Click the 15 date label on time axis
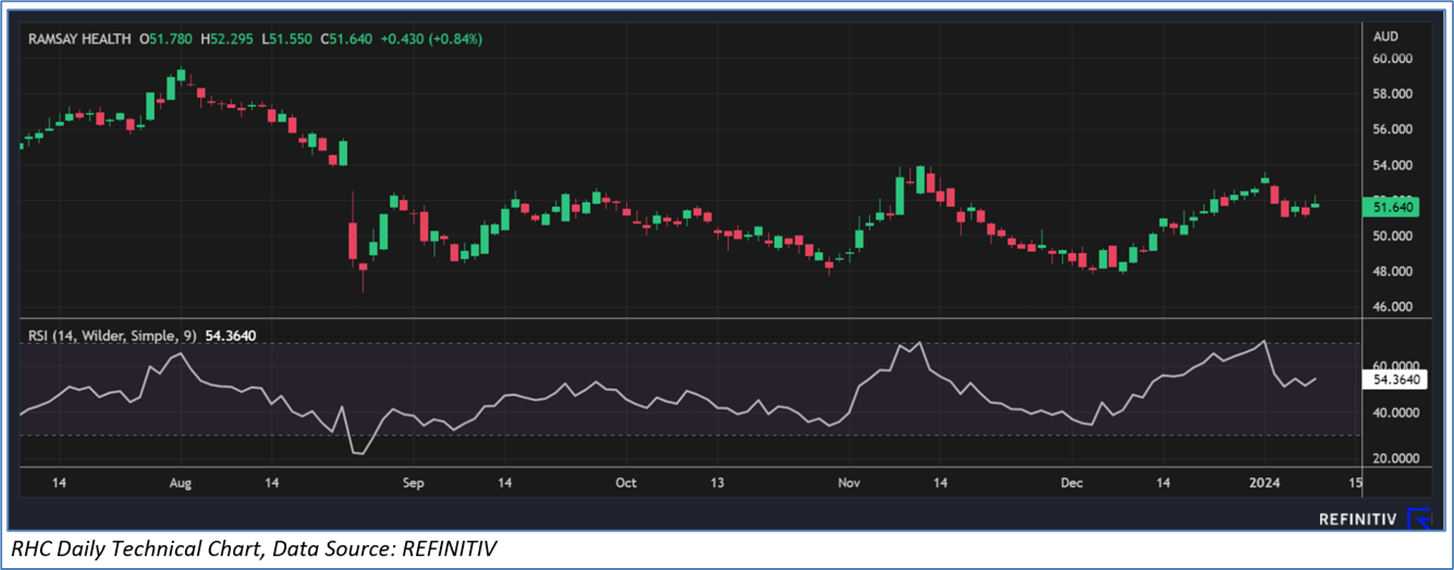 click(1356, 484)
